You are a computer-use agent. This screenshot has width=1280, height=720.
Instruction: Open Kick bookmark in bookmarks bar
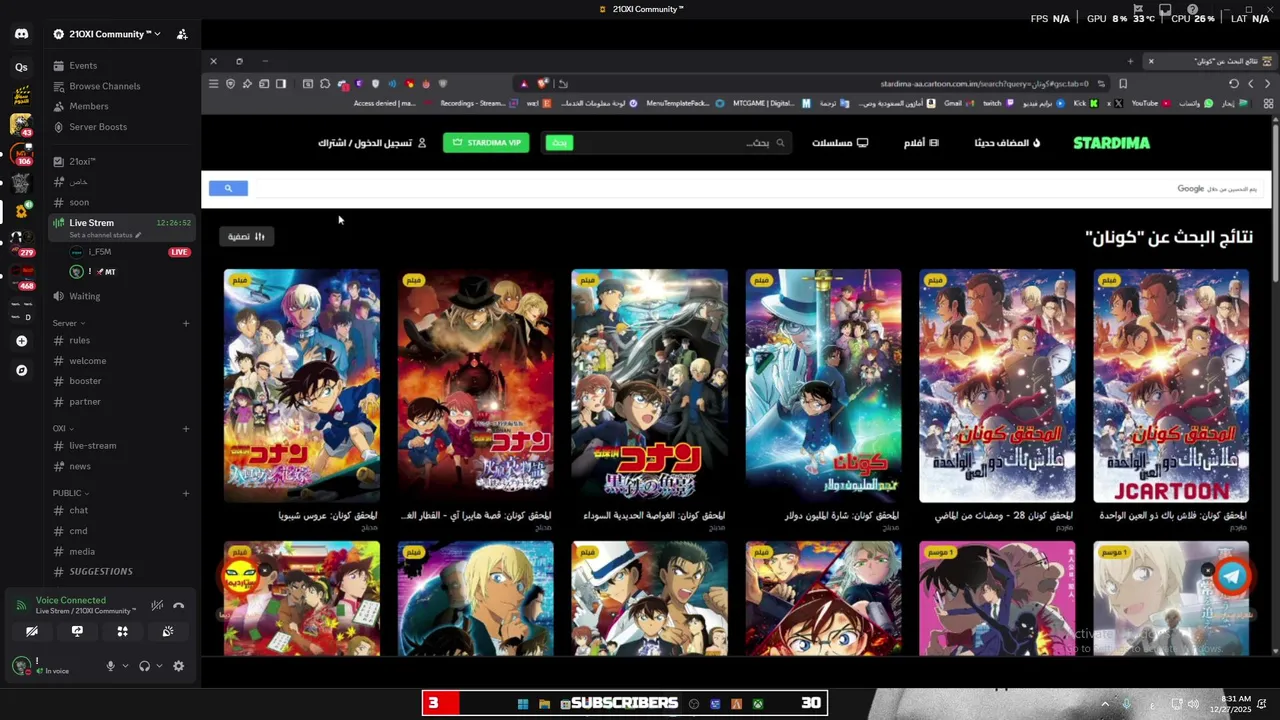[1086, 103]
